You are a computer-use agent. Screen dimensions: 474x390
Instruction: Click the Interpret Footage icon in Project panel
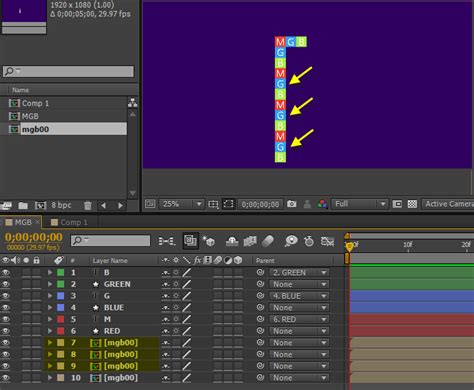point(6,205)
